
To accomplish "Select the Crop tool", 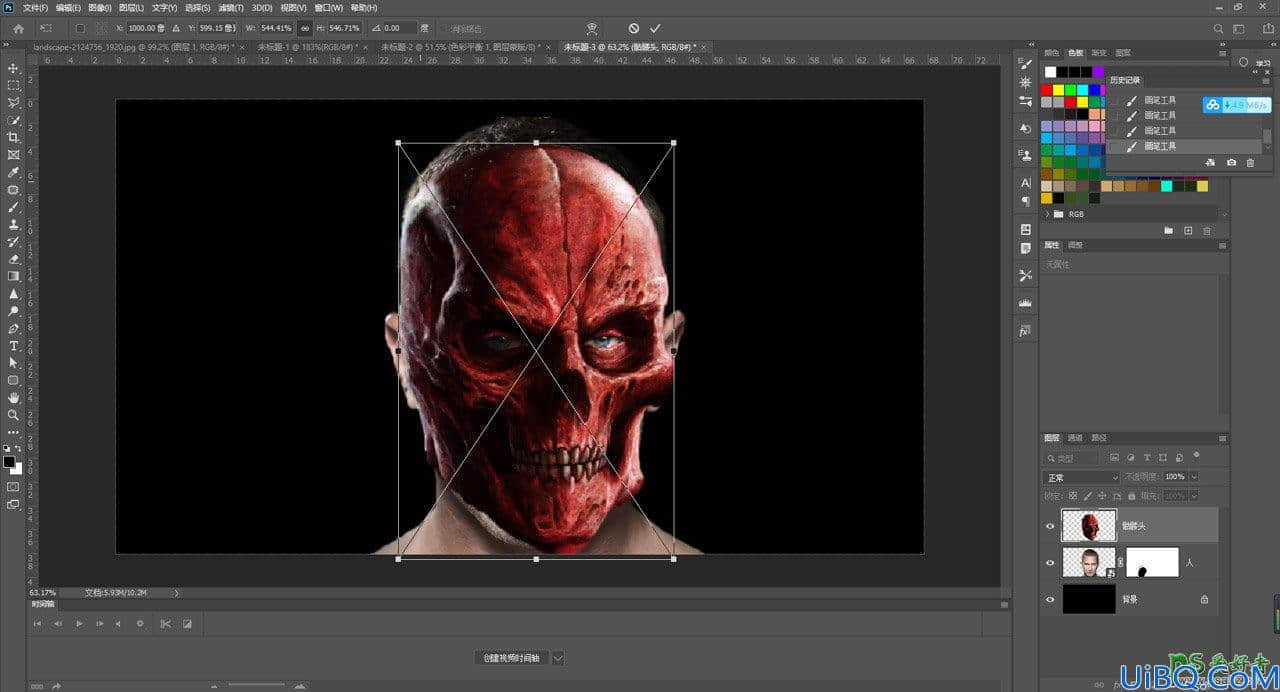I will [x=14, y=137].
